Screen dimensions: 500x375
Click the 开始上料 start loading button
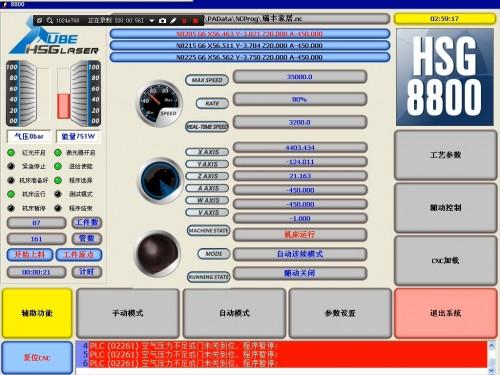pos(30,255)
